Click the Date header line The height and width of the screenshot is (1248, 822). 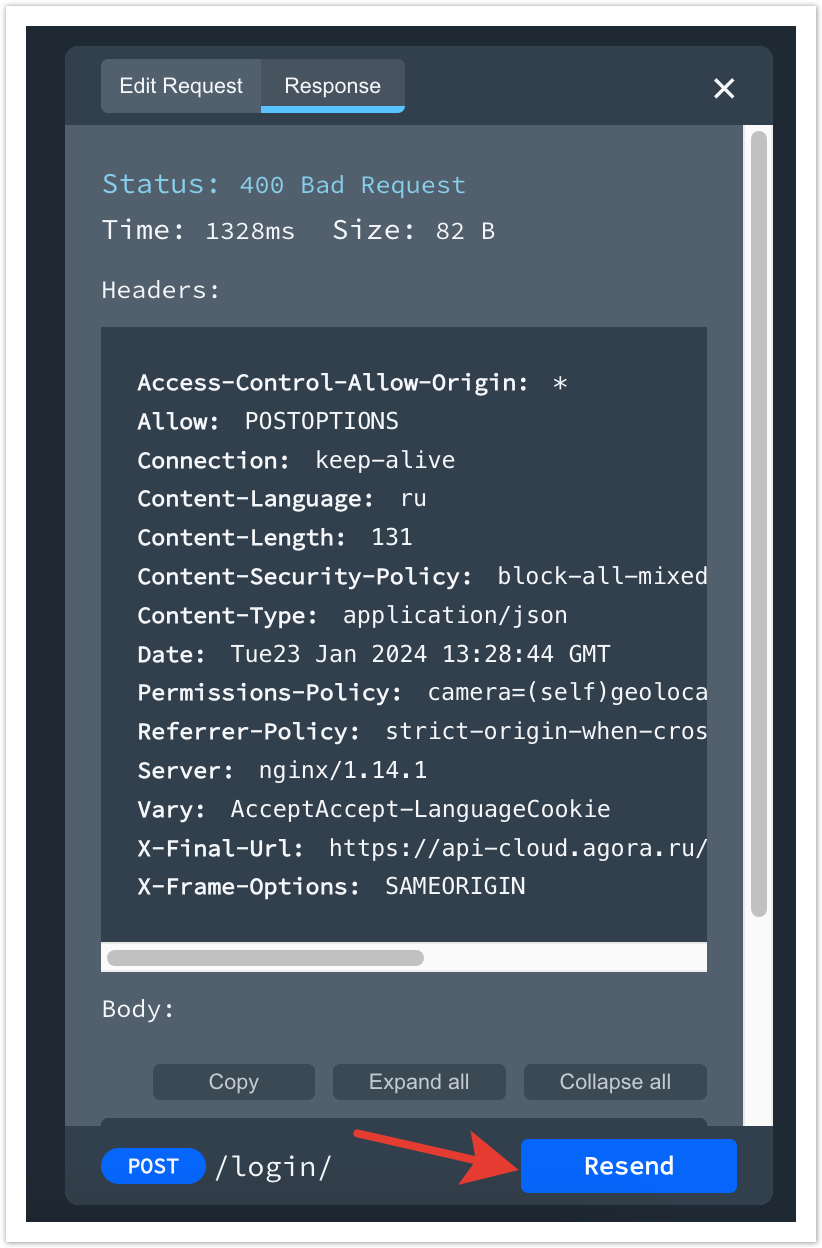click(x=373, y=655)
